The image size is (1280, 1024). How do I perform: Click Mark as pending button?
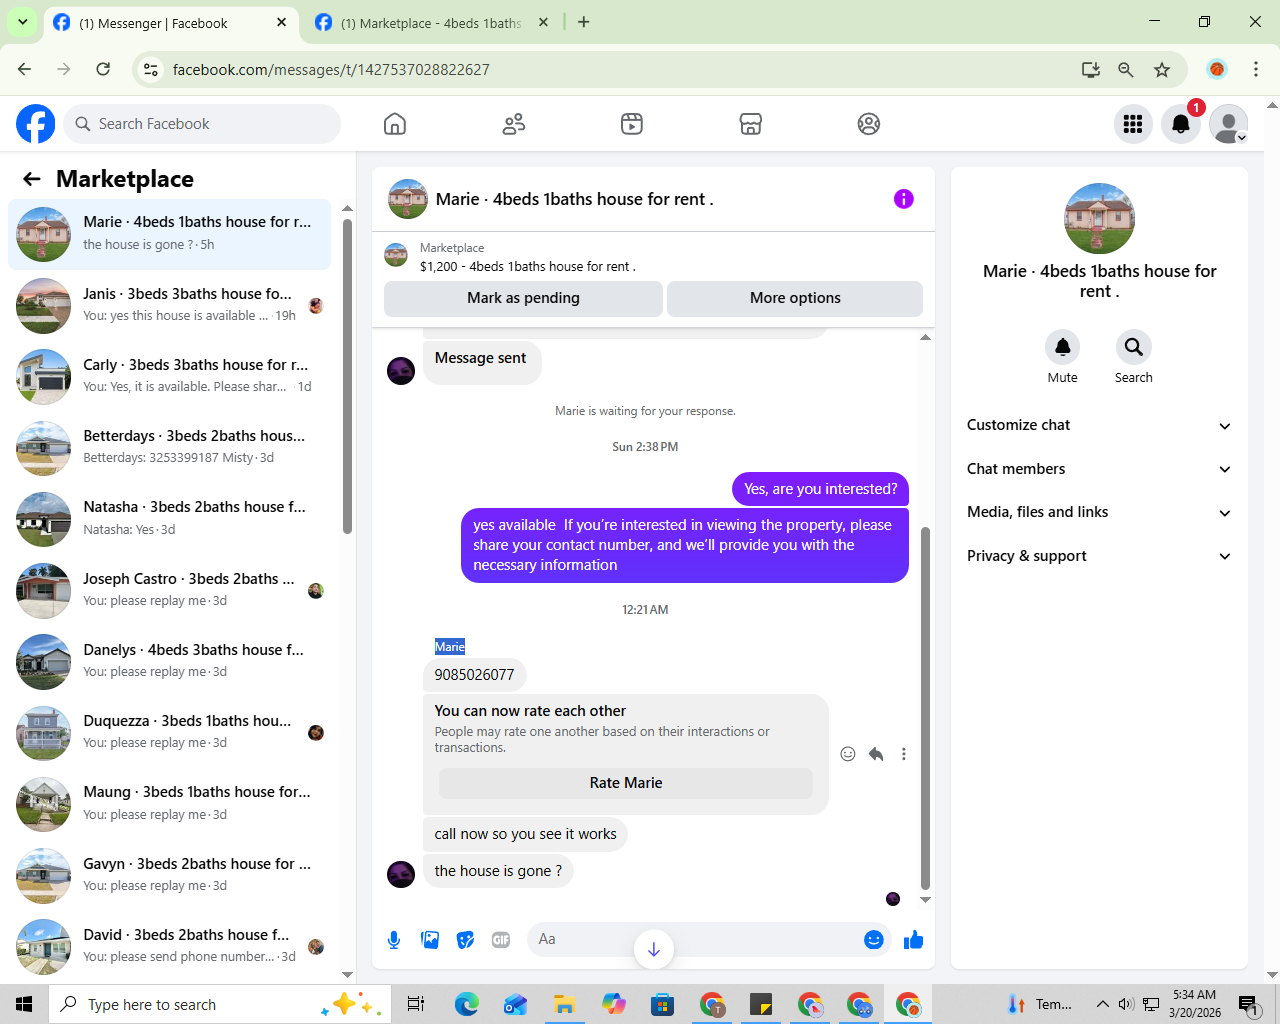tap(523, 298)
